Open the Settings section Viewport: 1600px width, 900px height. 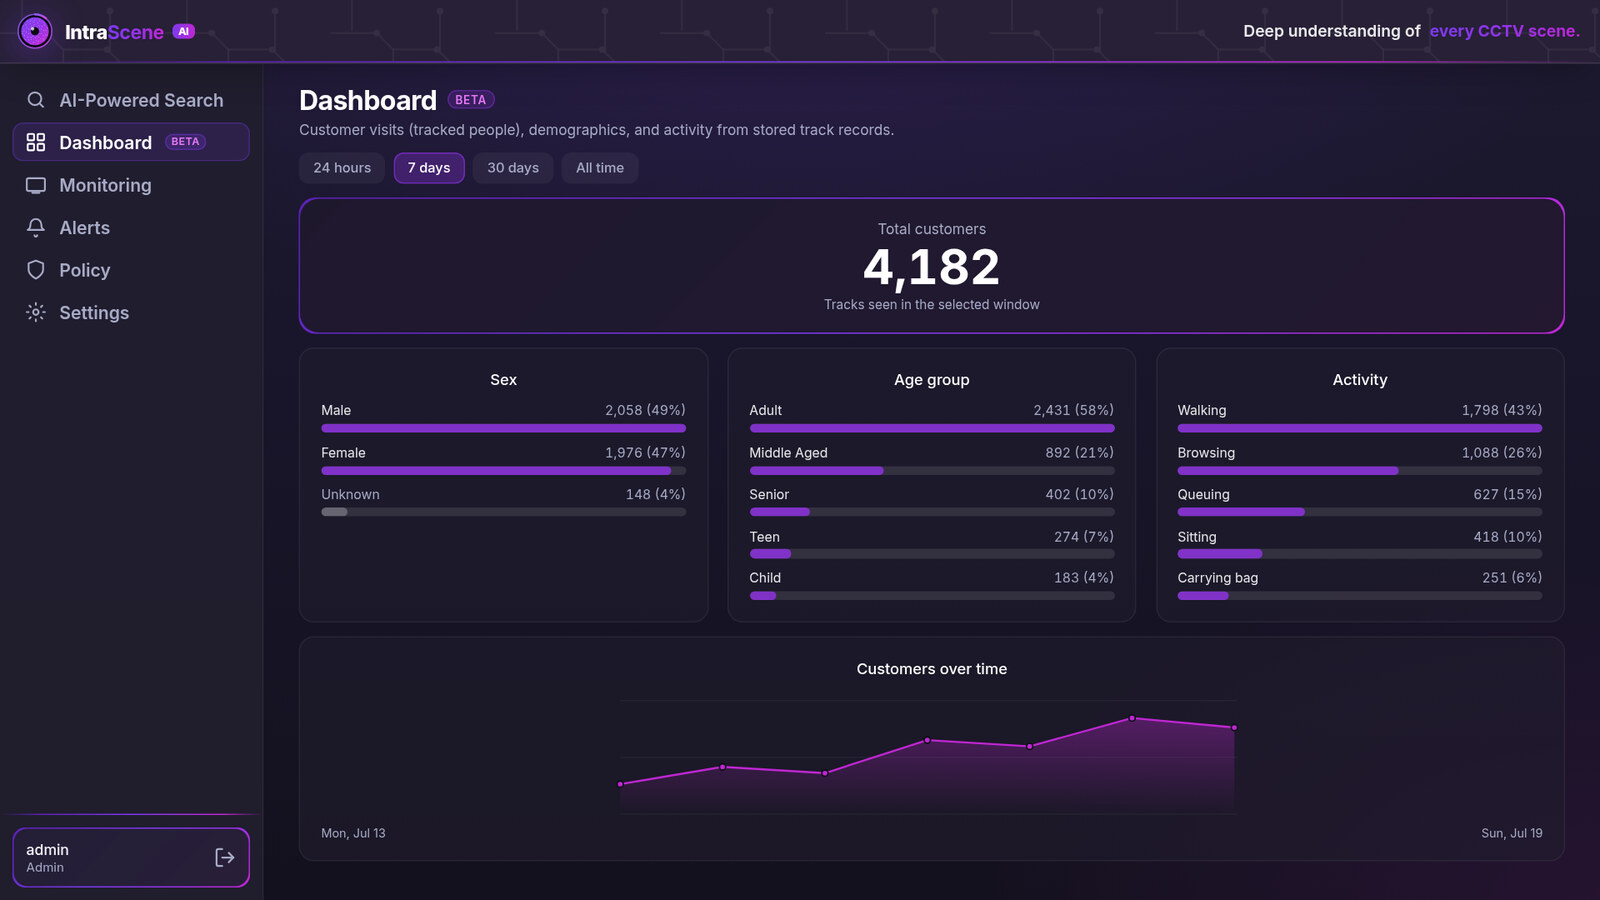pos(131,312)
